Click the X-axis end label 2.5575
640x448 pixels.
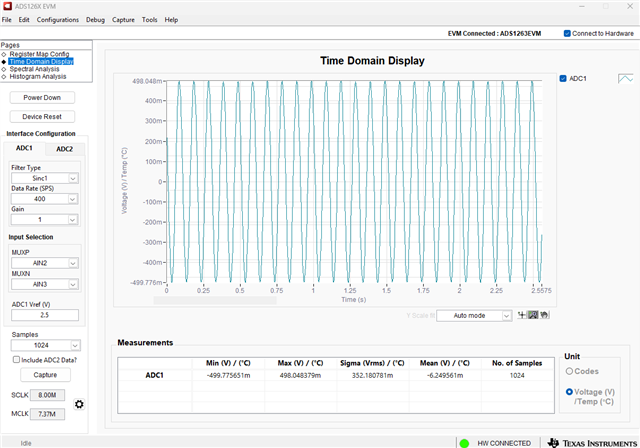pos(542,291)
